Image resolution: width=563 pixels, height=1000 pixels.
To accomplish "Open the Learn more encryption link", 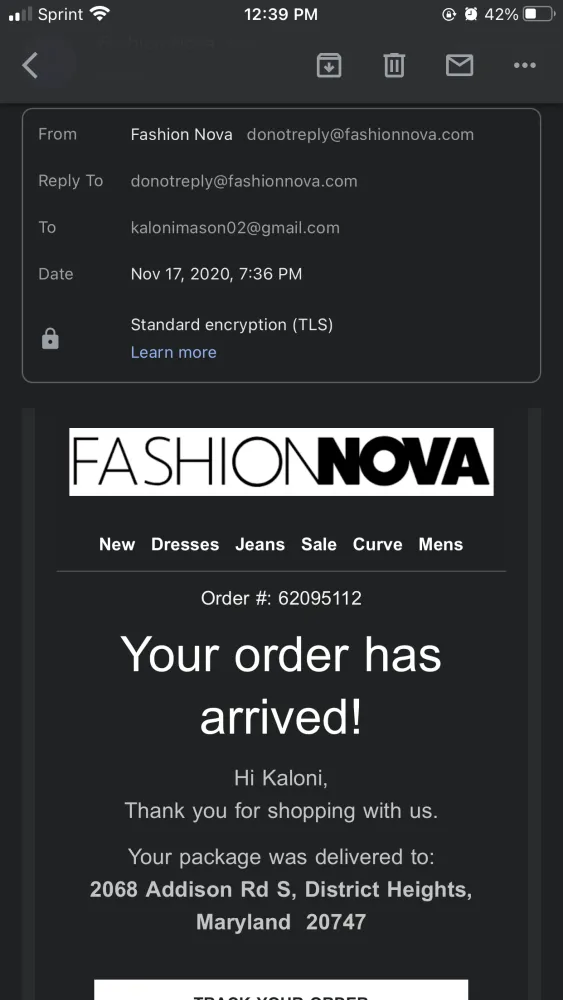I will (173, 352).
